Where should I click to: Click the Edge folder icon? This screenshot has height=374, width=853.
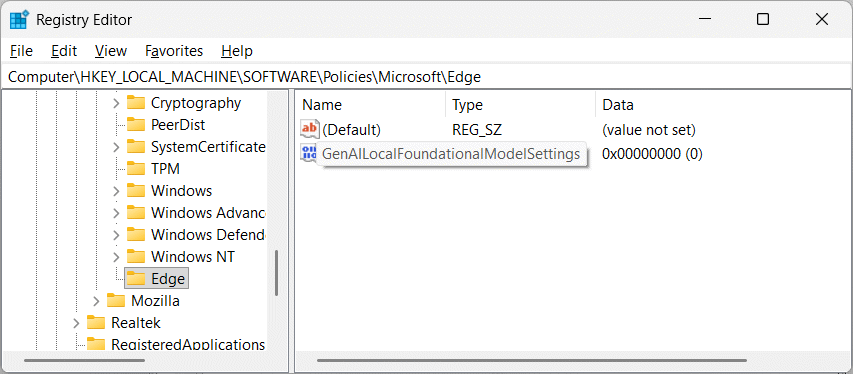click(x=135, y=279)
